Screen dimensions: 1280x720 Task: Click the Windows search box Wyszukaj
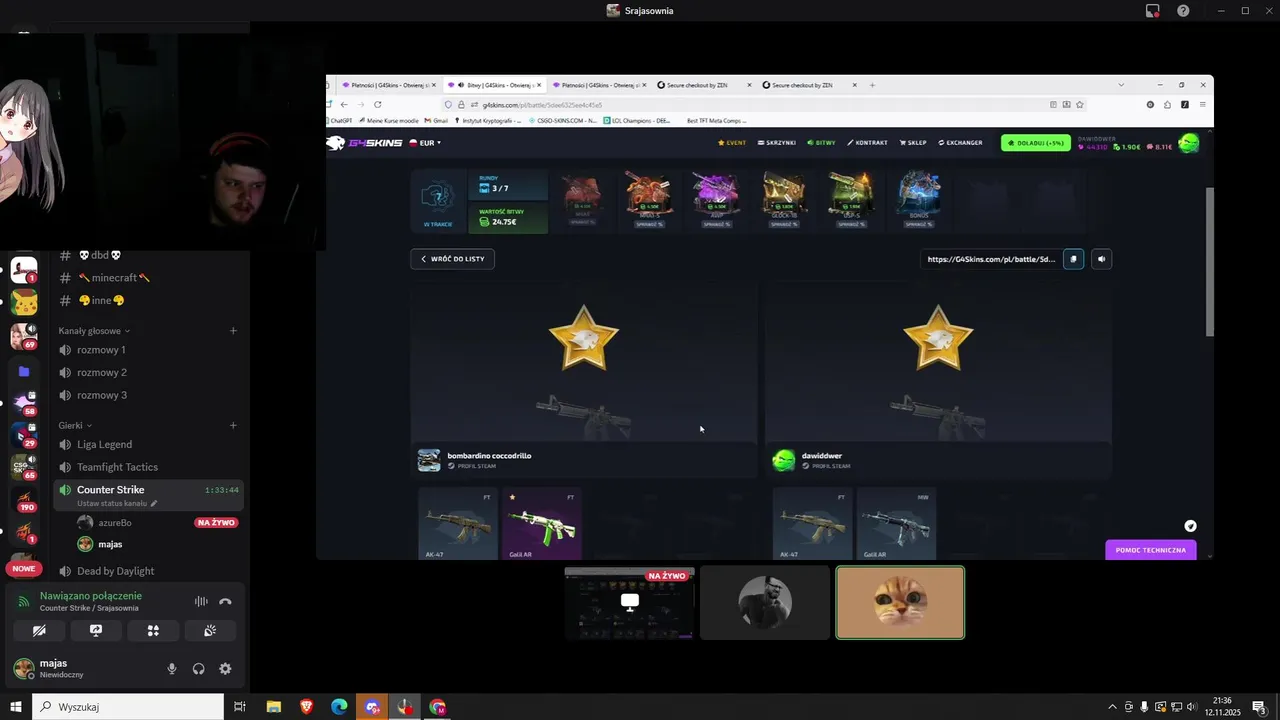(x=129, y=707)
